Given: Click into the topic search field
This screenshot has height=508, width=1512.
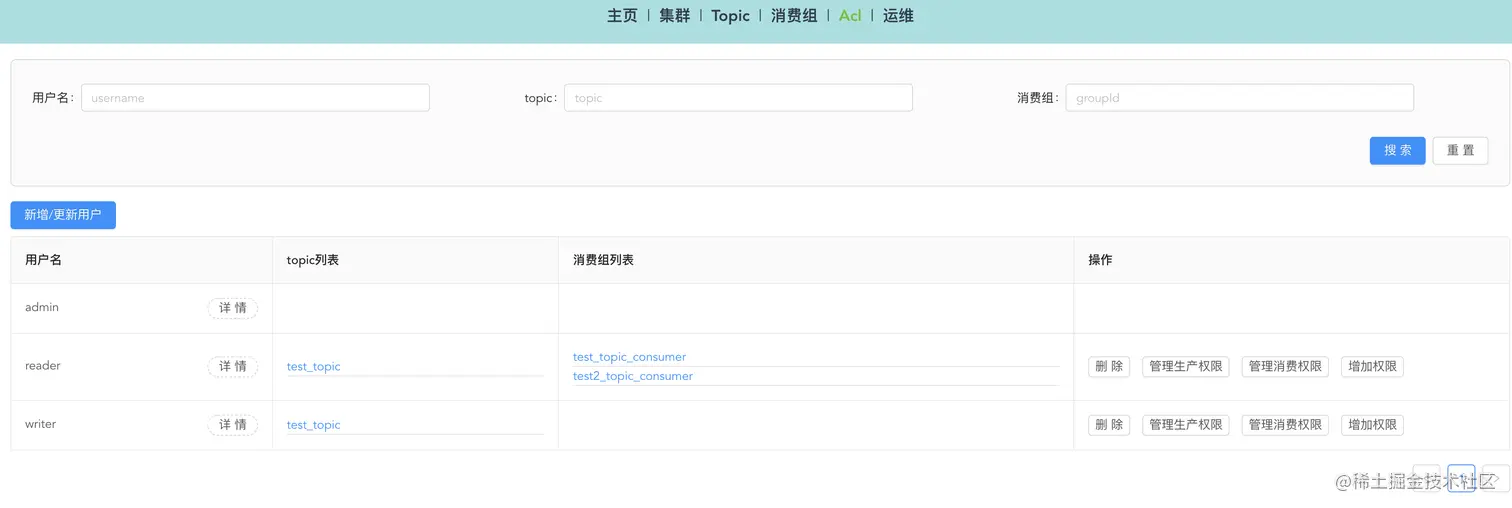Looking at the screenshot, I should coord(738,98).
